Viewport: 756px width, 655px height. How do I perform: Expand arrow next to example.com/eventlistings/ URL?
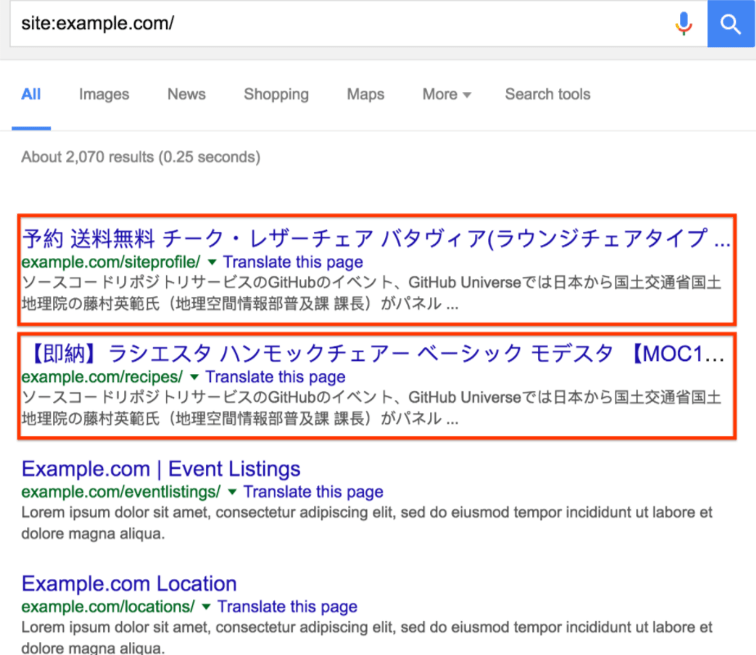pyautogui.click(x=232, y=492)
